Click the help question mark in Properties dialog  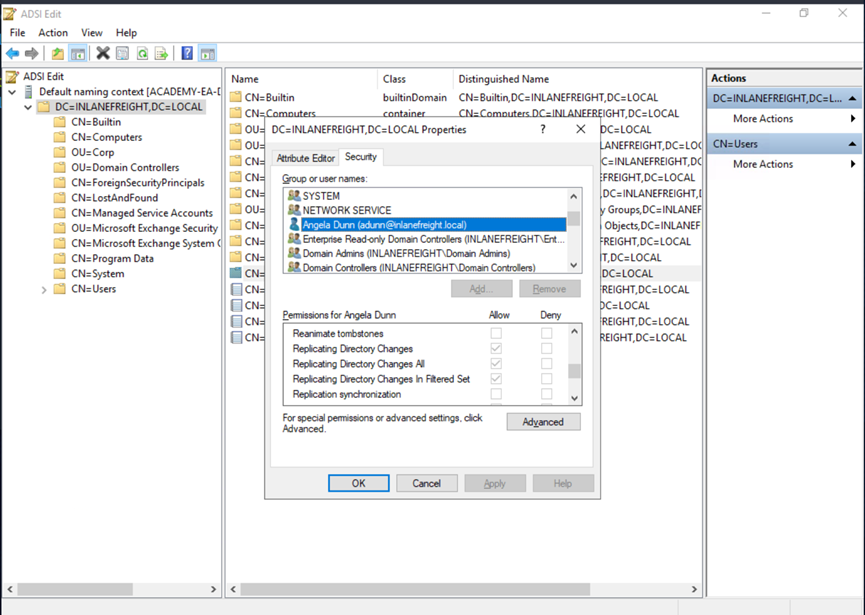click(543, 129)
